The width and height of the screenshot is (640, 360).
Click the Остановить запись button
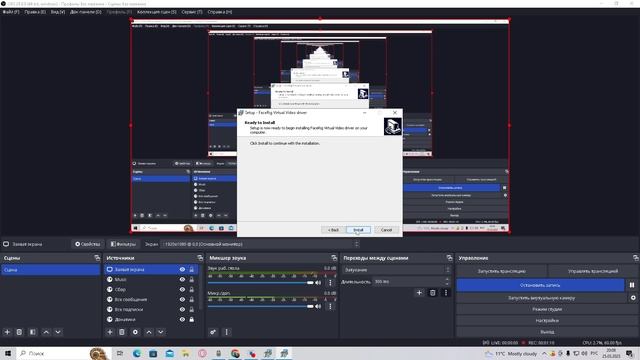[540, 285]
